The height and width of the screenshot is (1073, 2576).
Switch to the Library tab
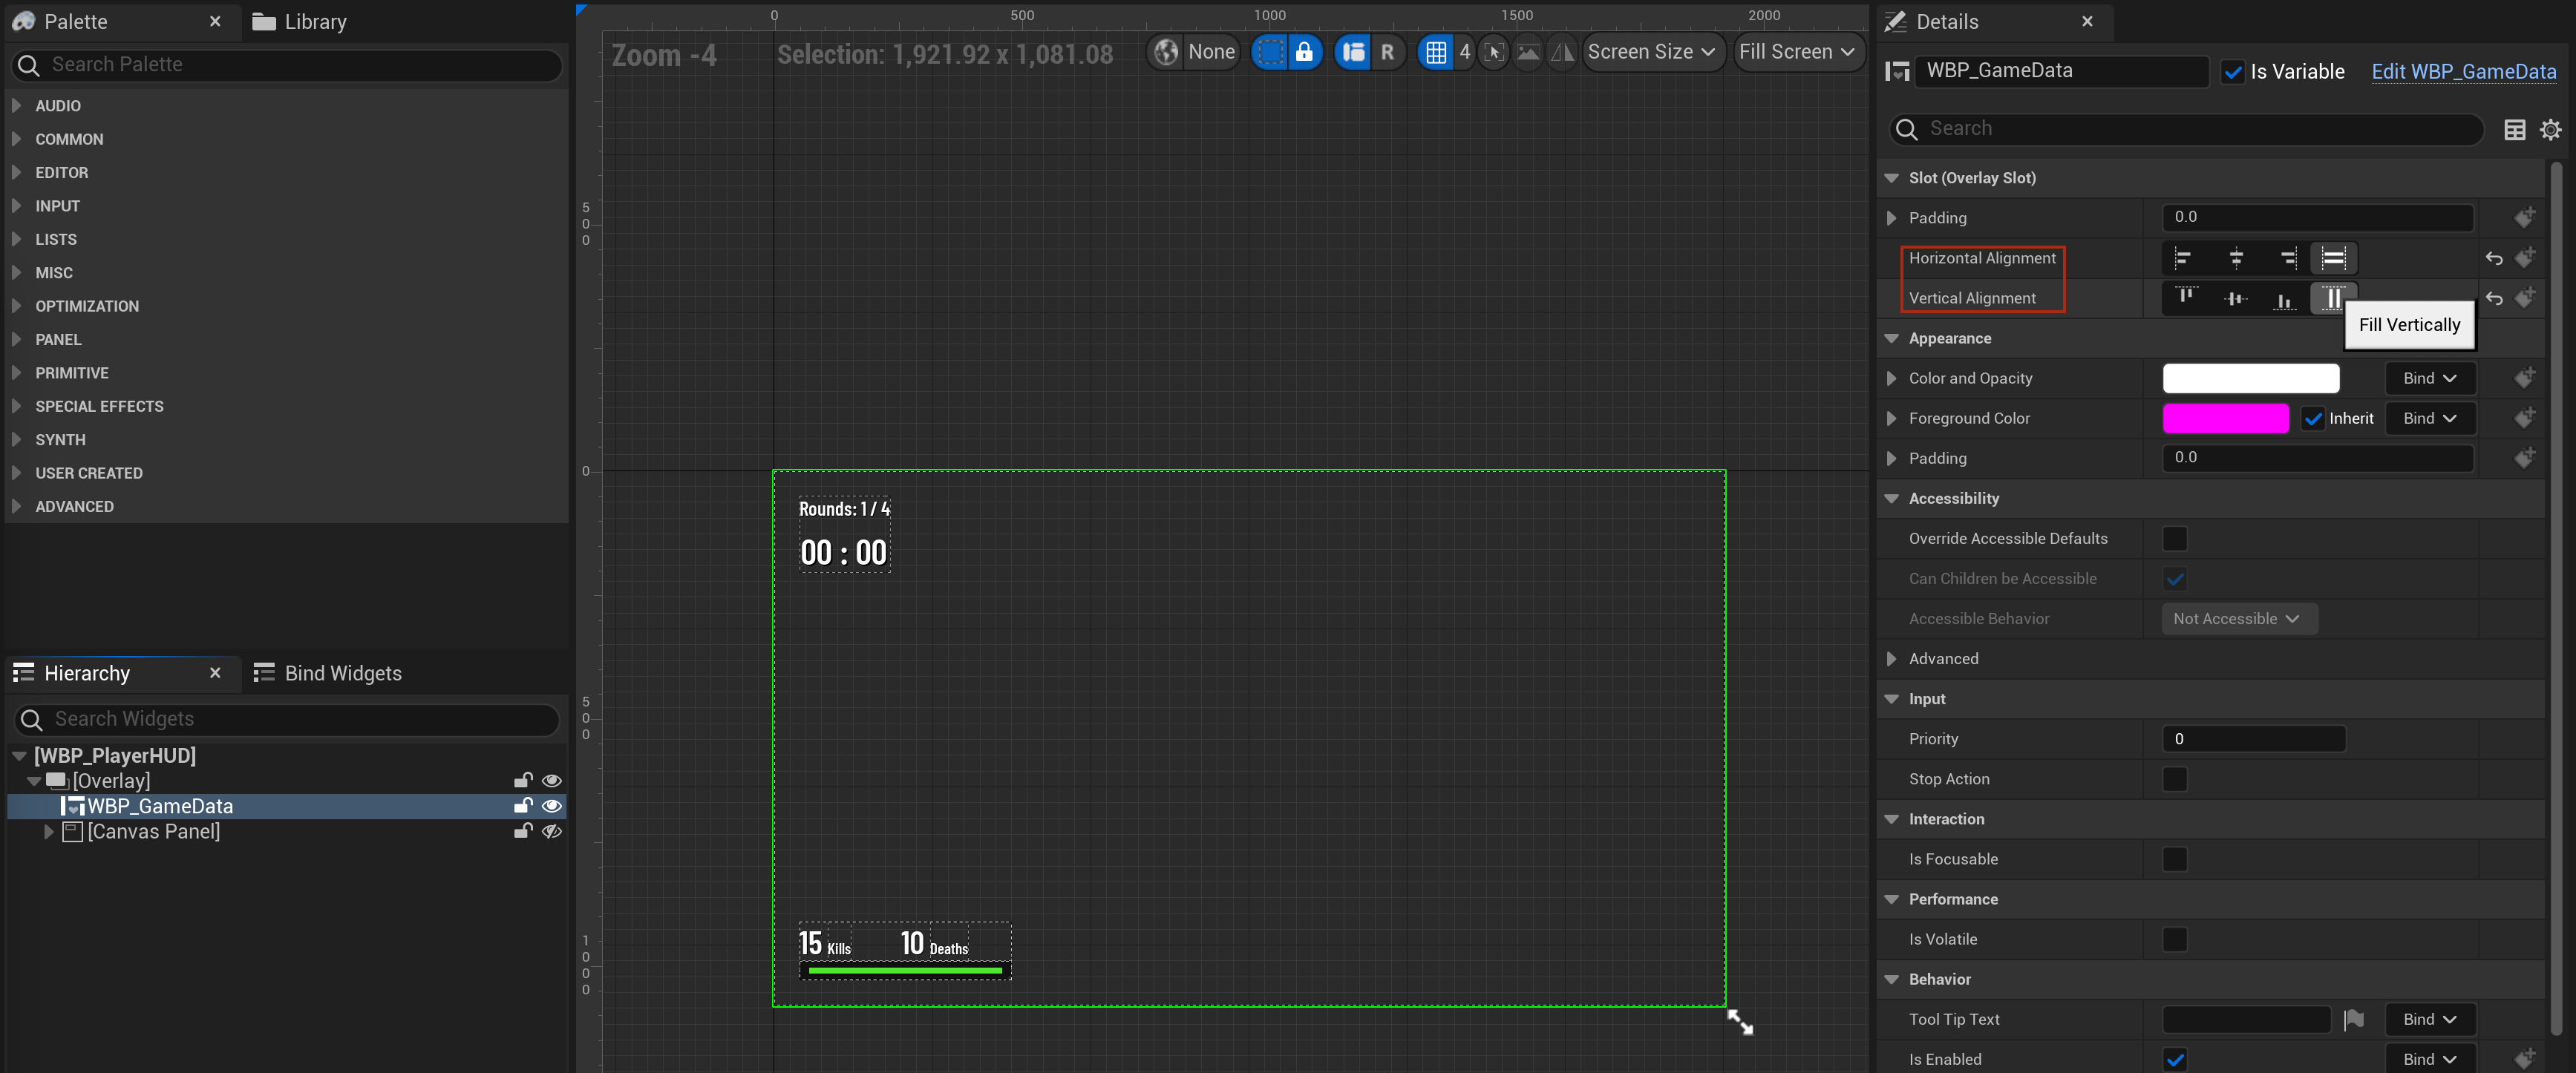(299, 22)
